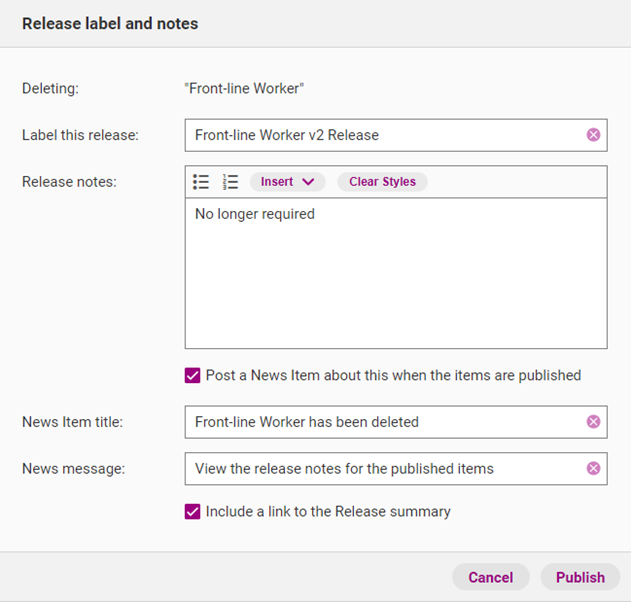
Task: Clear the News Item title field
Action: (593, 422)
